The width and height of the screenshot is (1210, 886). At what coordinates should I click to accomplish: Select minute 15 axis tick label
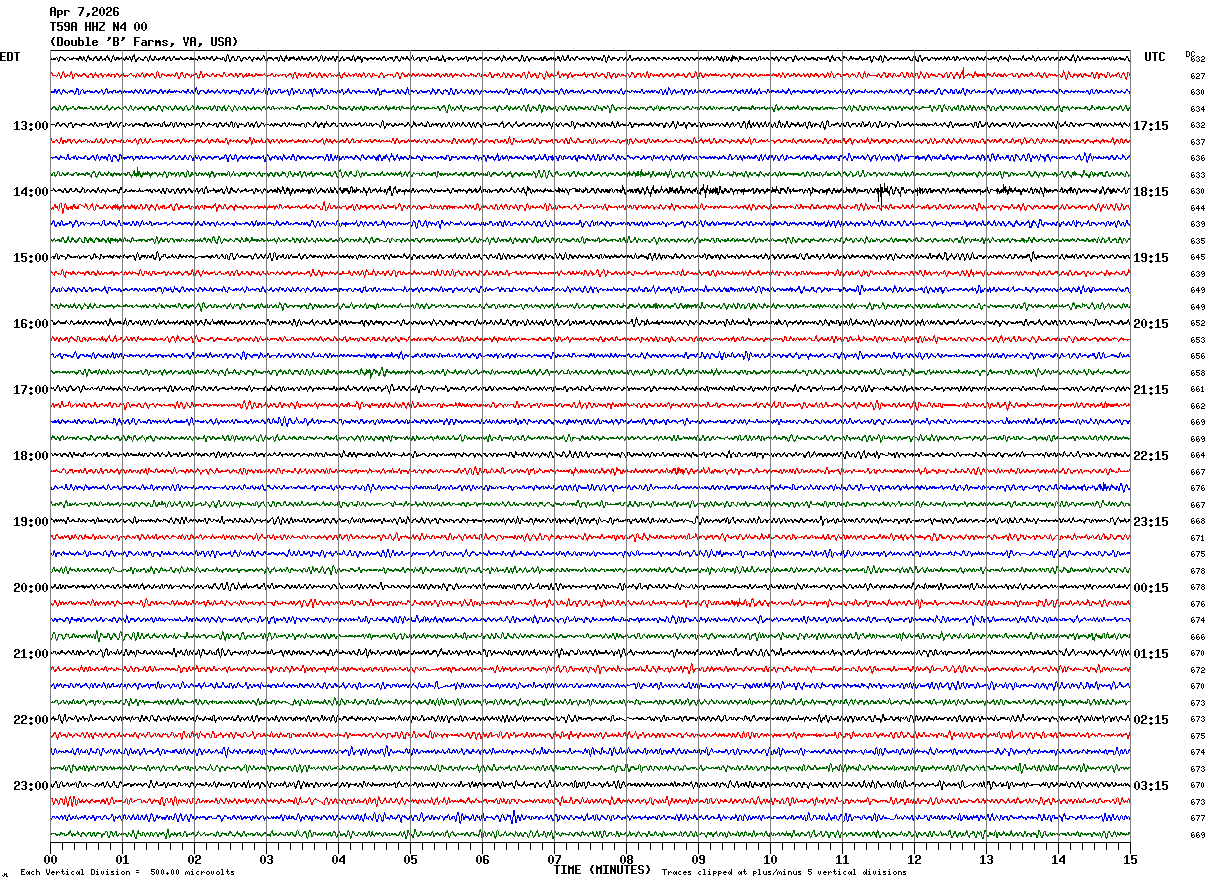click(1129, 860)
